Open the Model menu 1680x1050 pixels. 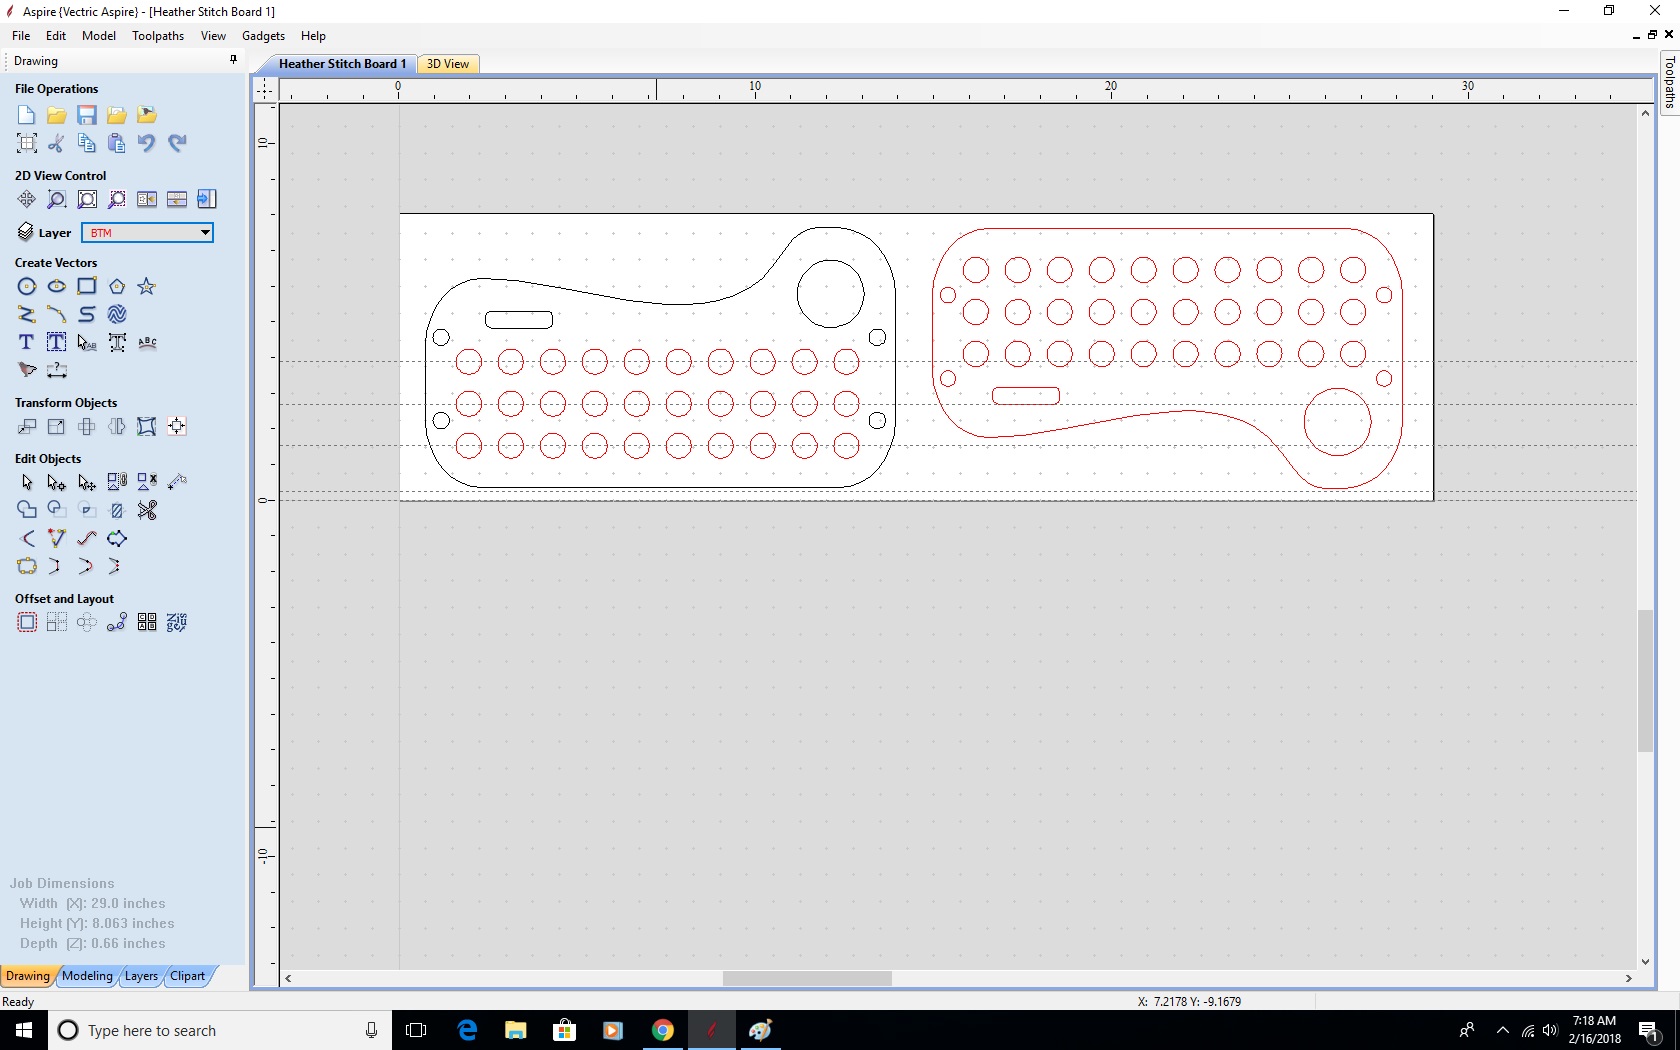tap(99, 35)
